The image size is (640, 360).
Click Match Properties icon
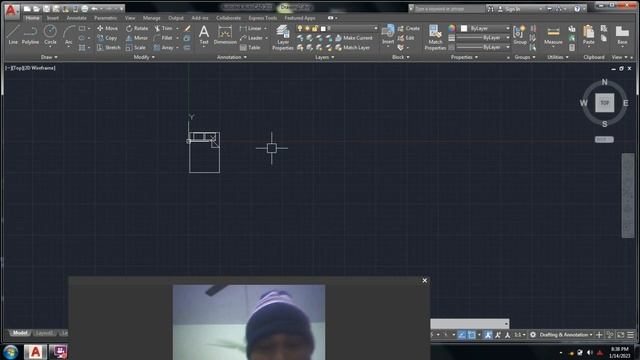[435, 37]
